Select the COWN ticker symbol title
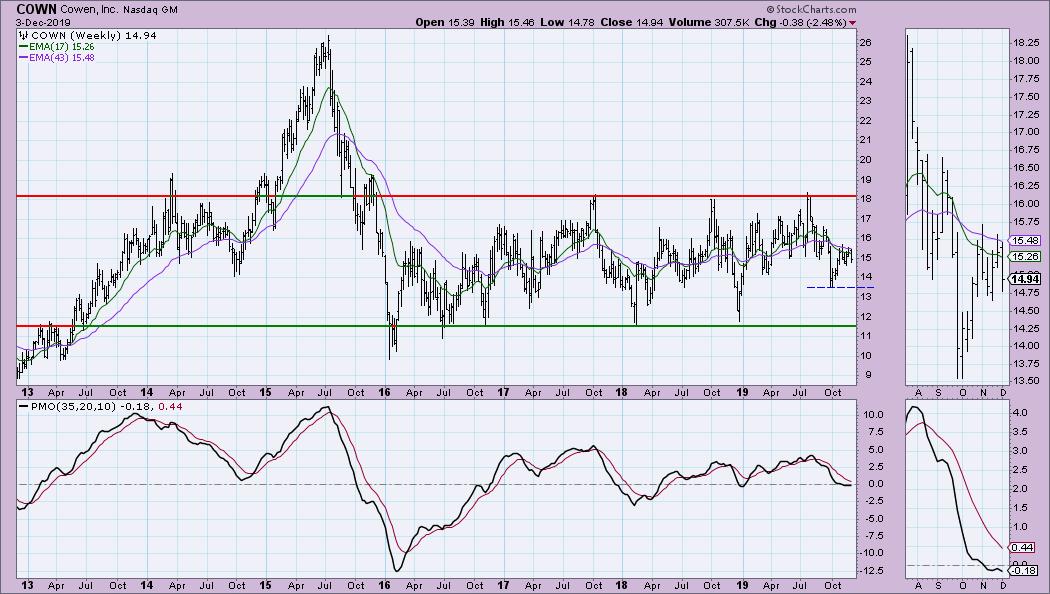The width and height of the screenshot is (1050, 594). point(36,9)
